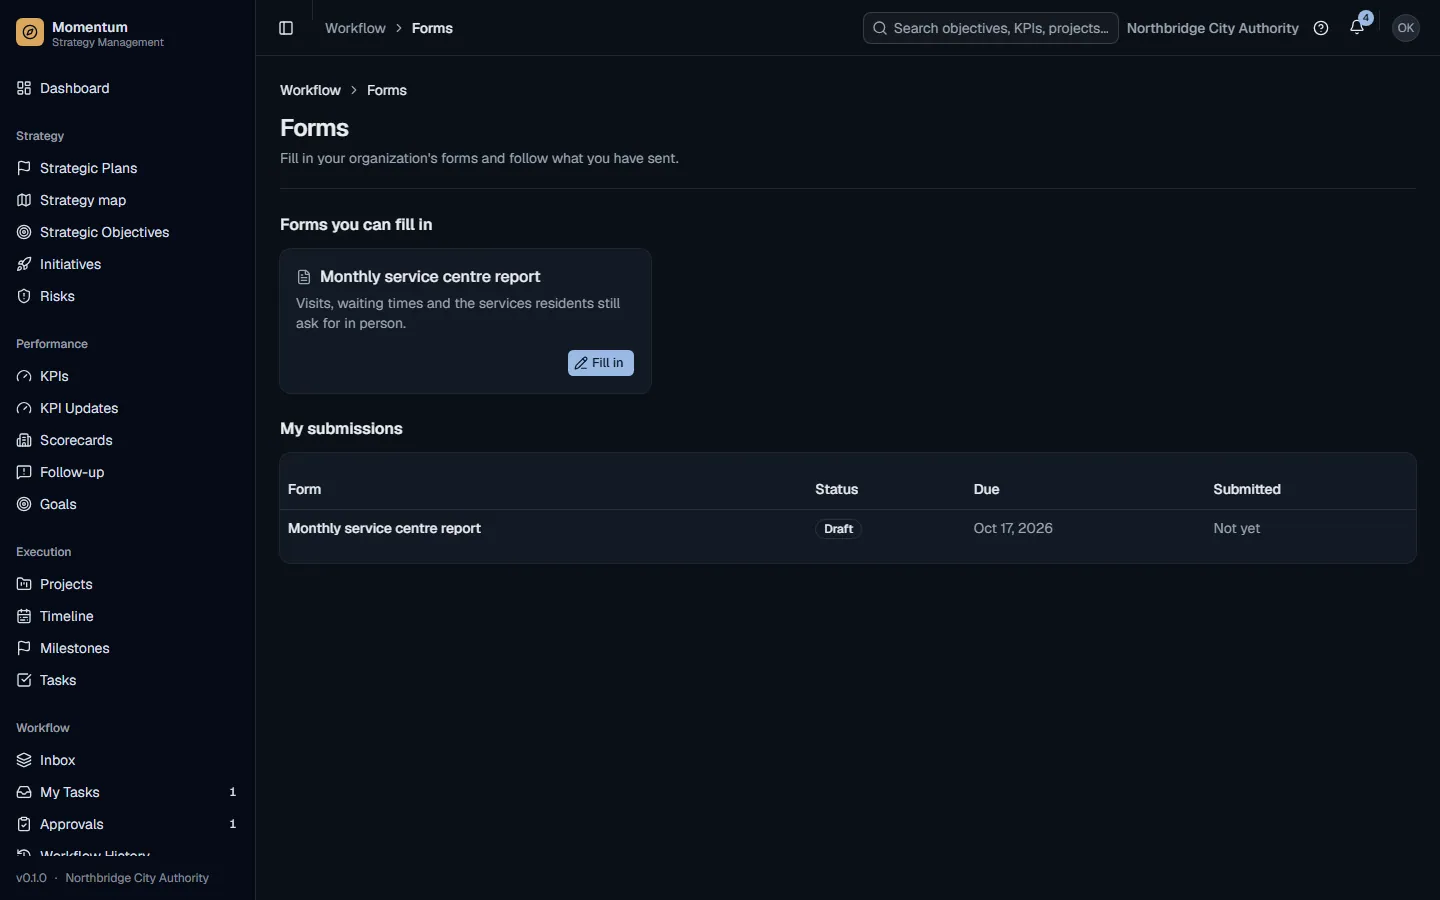Open Tasks under Execution

tap(127, 680)
